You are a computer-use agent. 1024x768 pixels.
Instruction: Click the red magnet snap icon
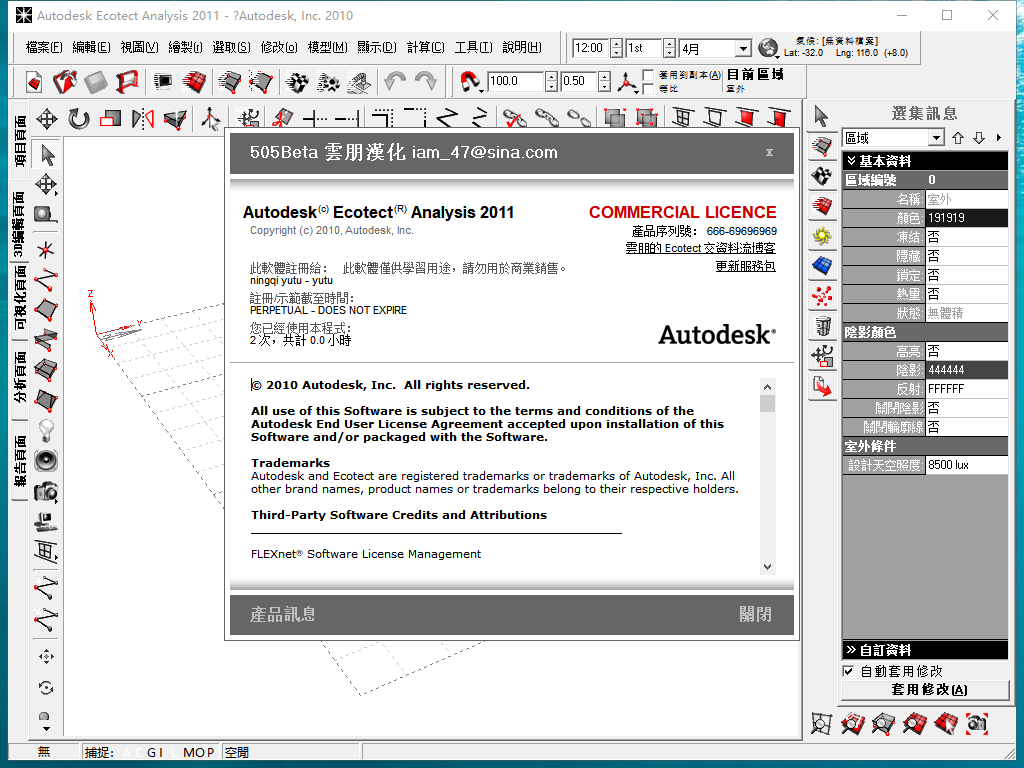pos(469,82)
